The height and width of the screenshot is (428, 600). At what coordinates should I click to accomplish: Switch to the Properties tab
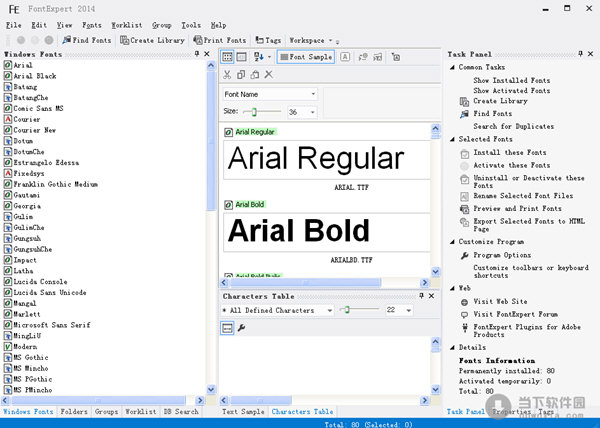(x=512, y=412)
